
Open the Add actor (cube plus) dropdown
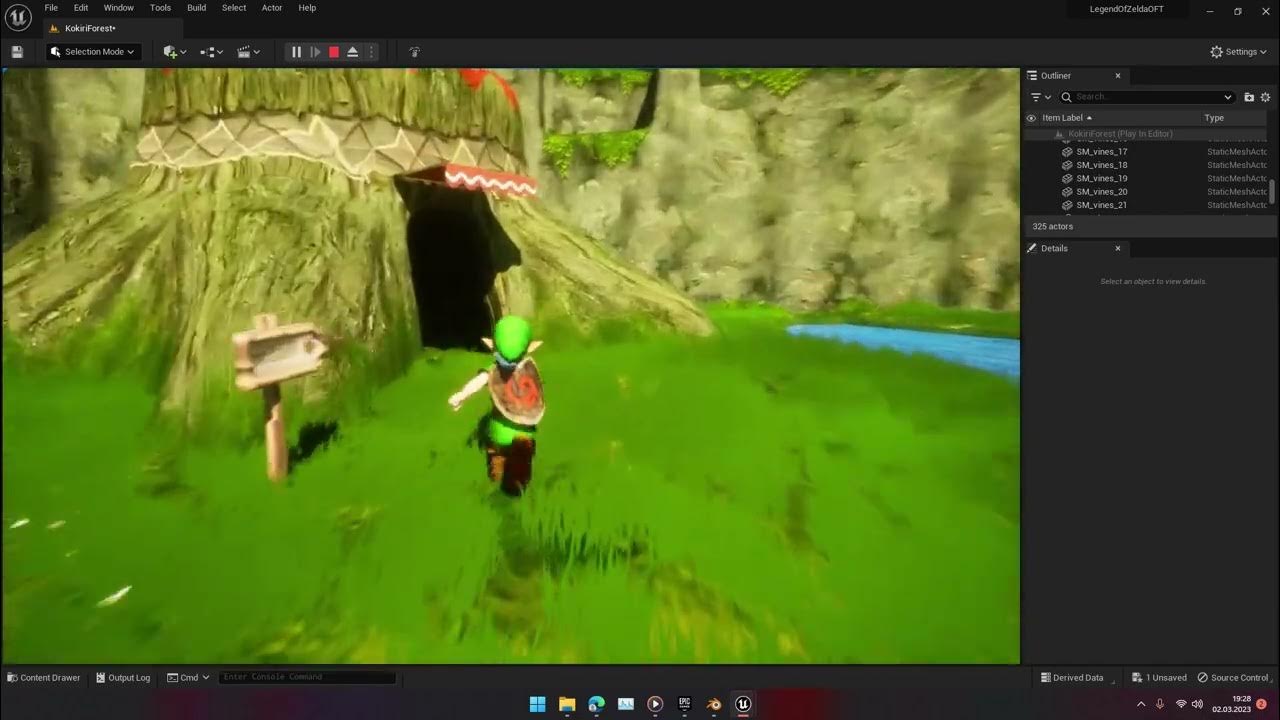pos(175,52)
